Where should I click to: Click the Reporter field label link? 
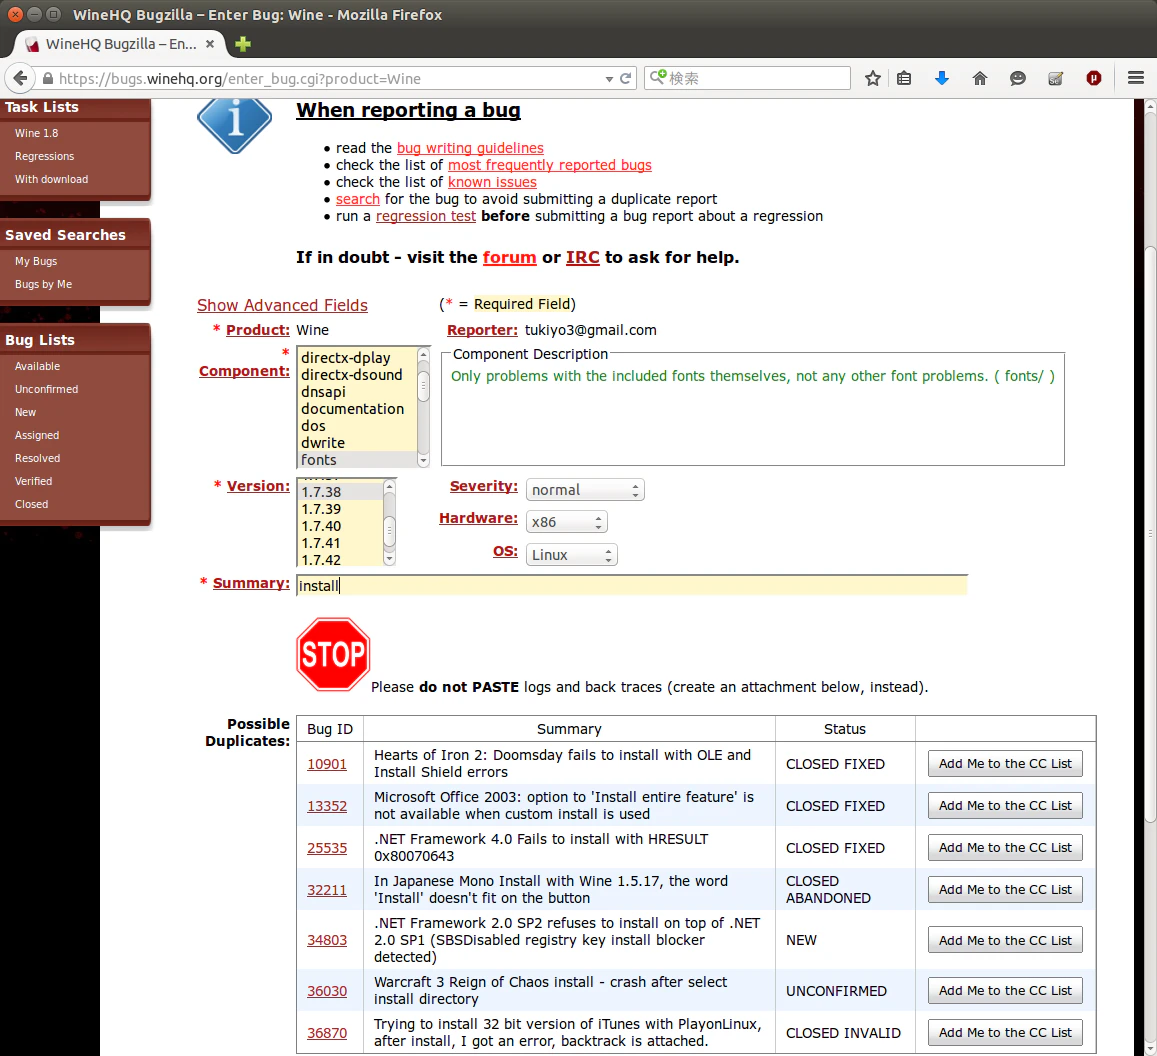(482, 330)
